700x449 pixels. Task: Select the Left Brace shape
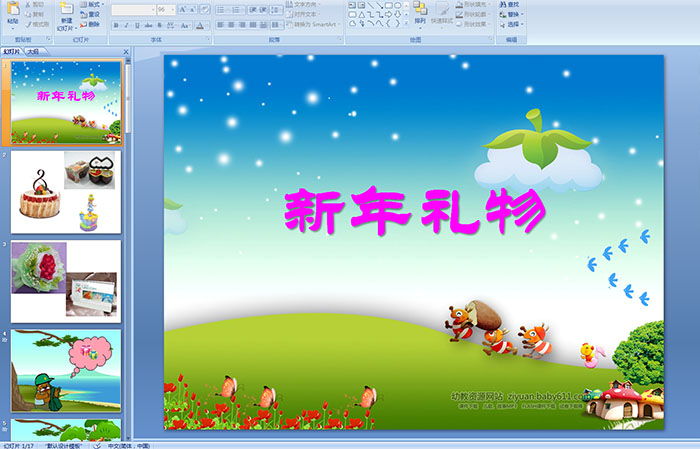point(388,23)
